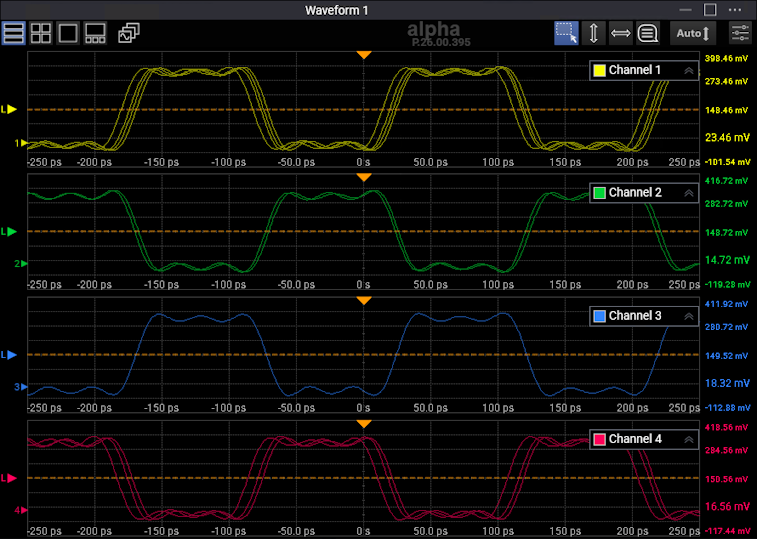Click the cascade windows icon
The width and height of the screenshot is (757, 539).
pyautogui.click(x=128, y=33)
